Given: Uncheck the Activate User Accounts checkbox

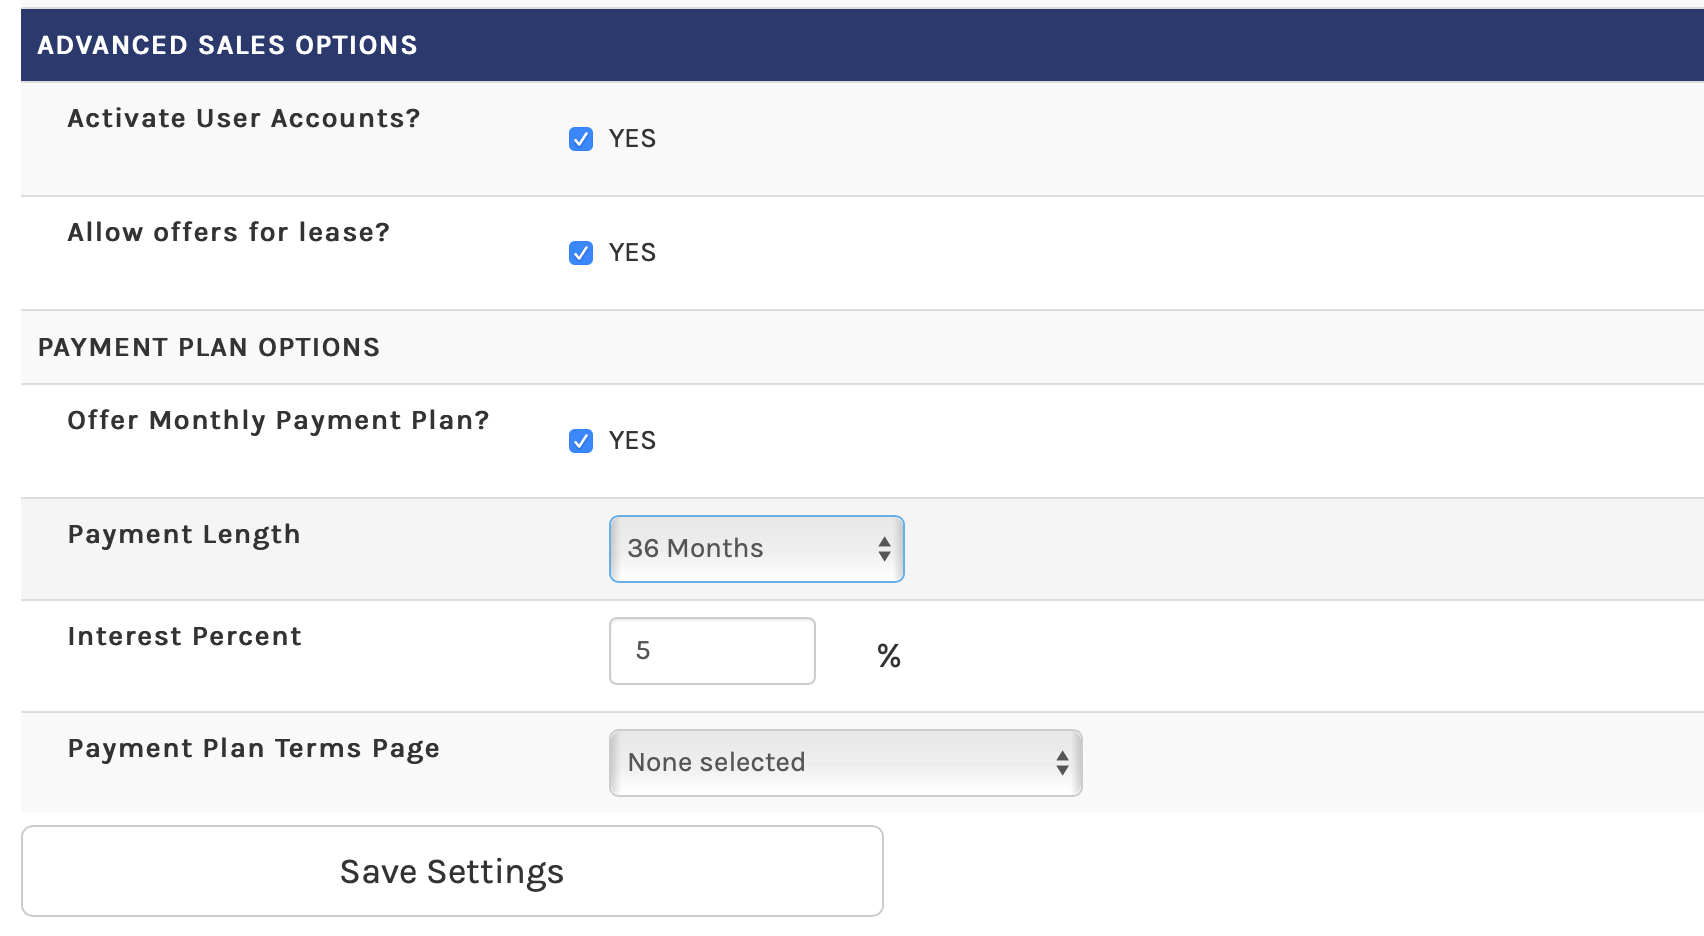Looking at the screenshot, I should pyautogui.click(x=581, y=139).
